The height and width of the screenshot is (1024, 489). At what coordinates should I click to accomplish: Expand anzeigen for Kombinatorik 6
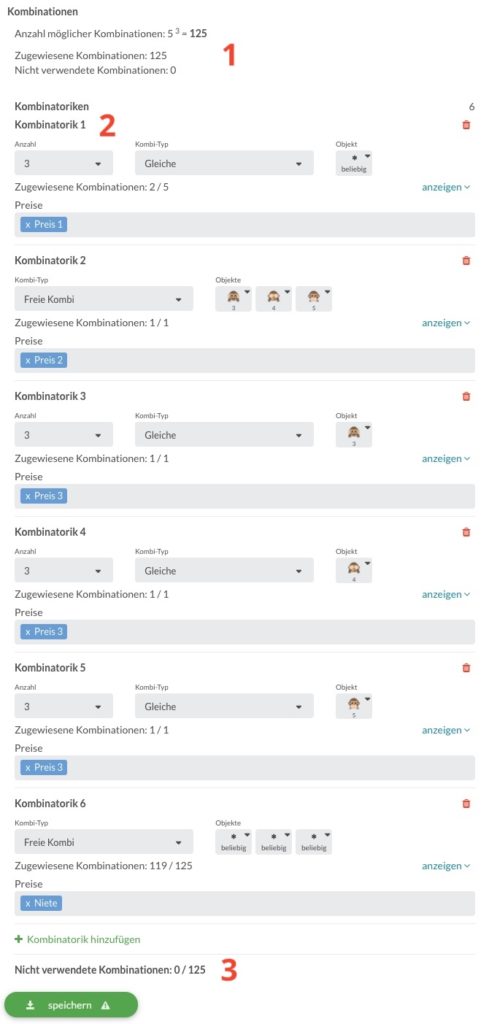pyautogui.click(x=446, y=866)
